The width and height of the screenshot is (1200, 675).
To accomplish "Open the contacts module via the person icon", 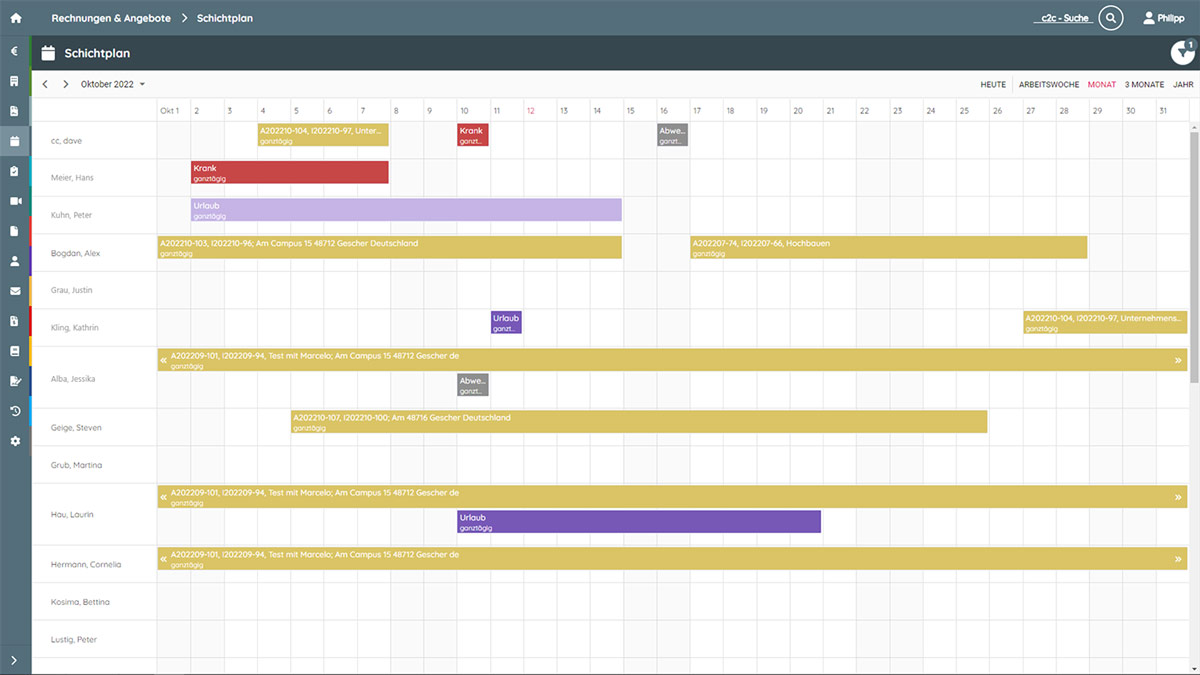I will 14,260.
